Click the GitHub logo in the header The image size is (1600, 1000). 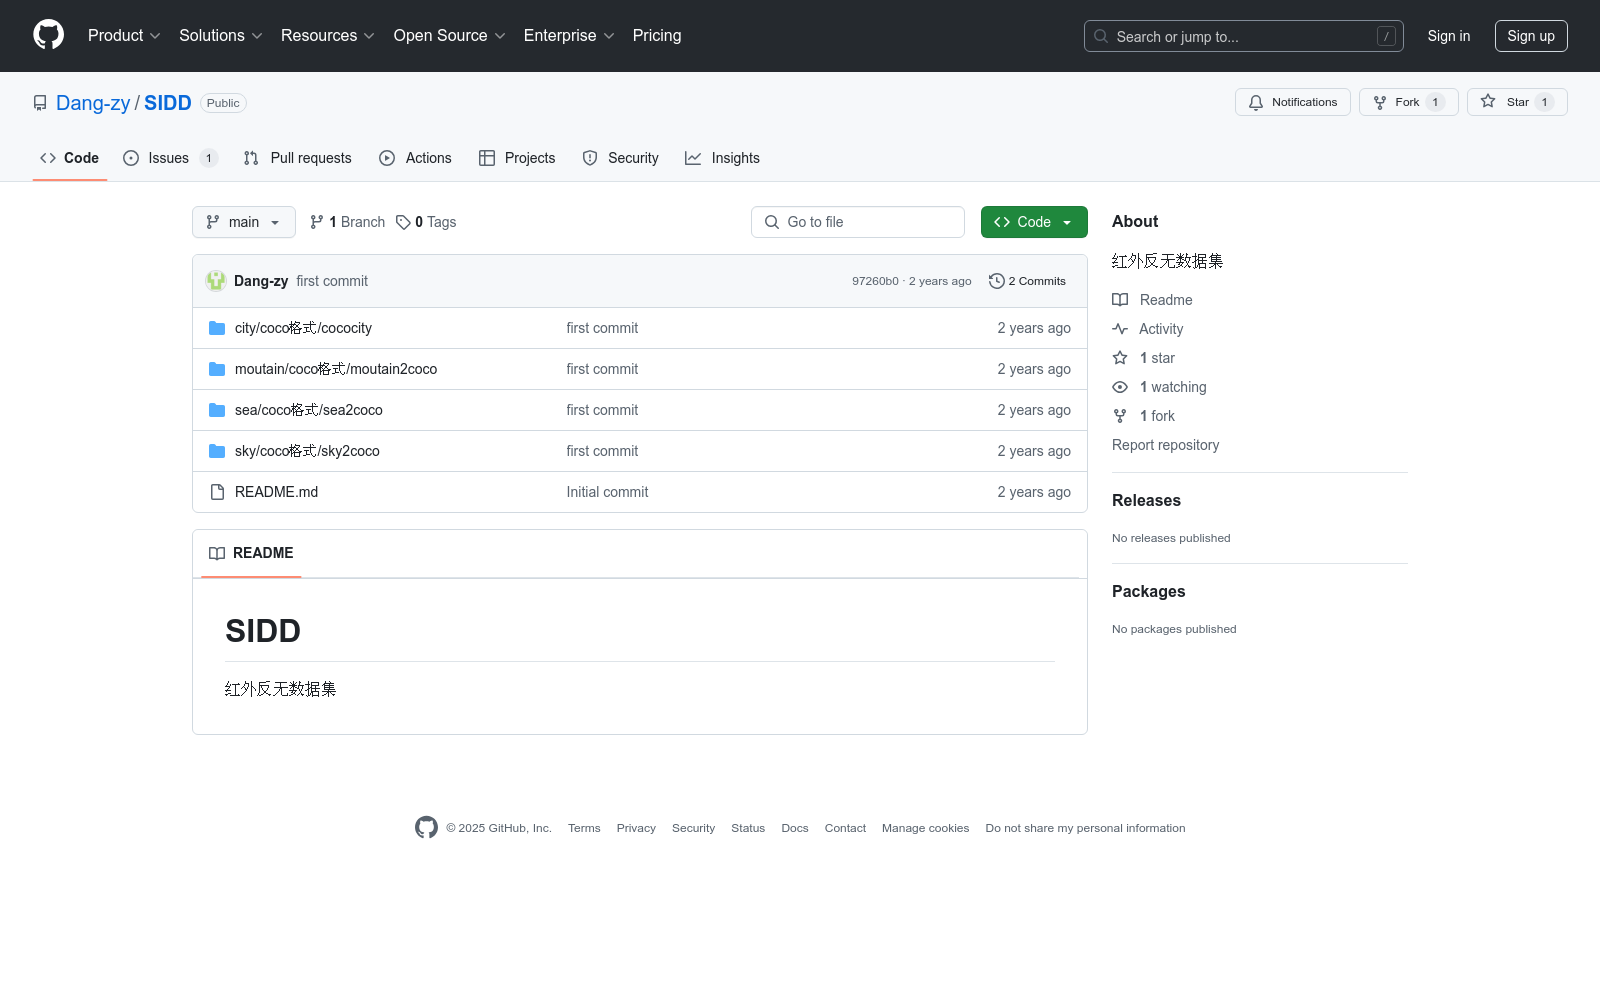pos(48,35)
